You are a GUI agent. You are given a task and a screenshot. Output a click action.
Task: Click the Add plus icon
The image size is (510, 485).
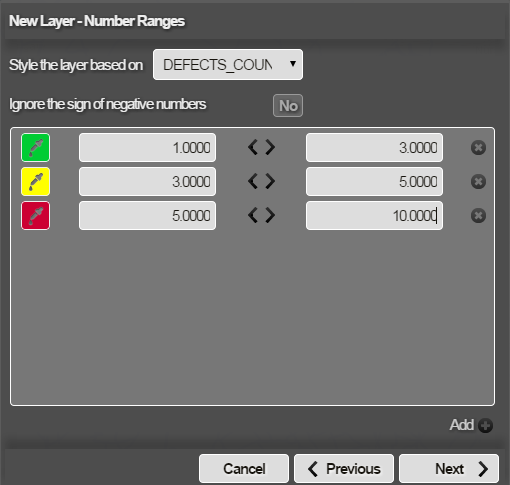(485, 425)
